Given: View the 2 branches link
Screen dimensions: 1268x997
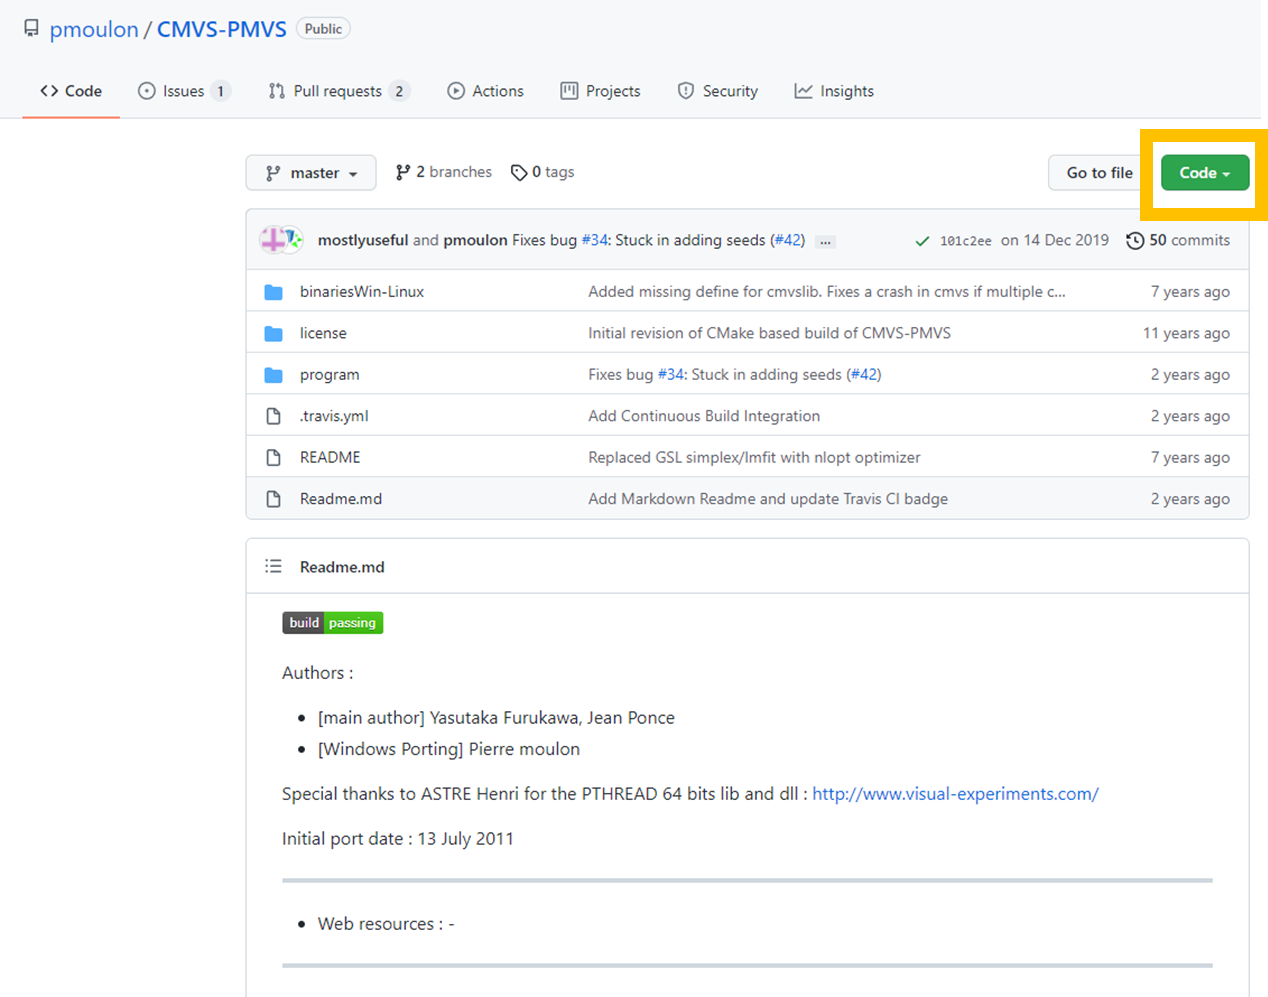Looking at the screenshot, I should pyautogui.click(x=444, y=172).
